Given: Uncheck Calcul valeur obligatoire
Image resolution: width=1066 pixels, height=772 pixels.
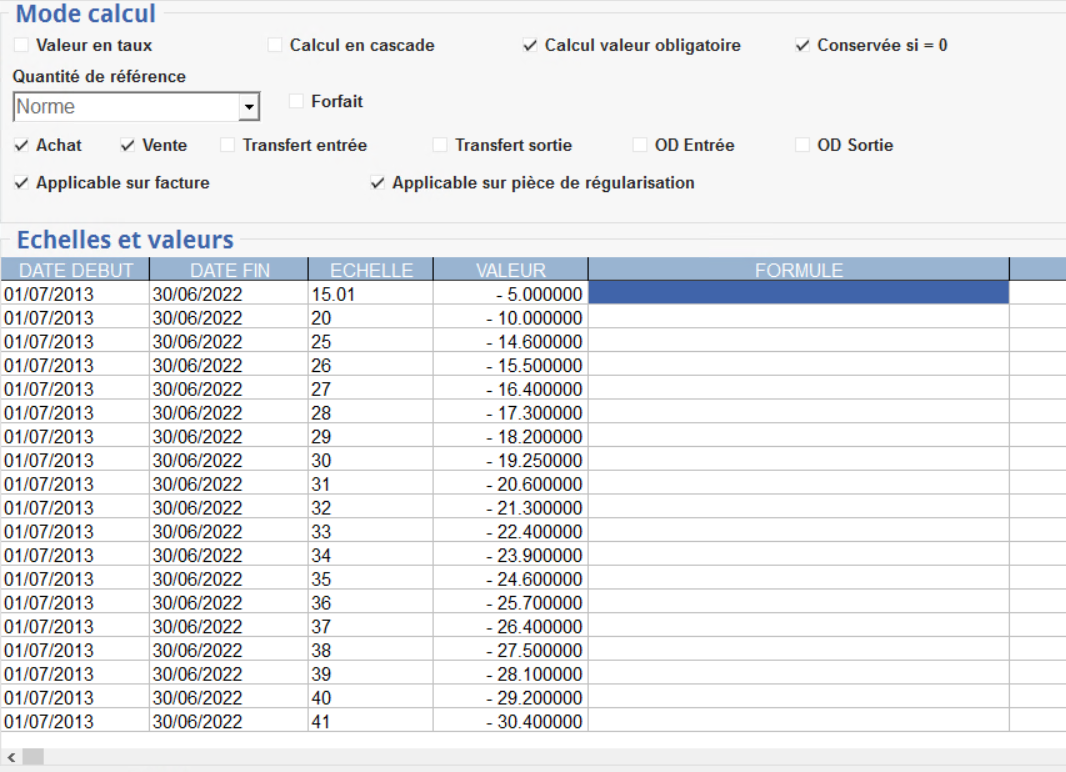Looking at the screenshot, I should point(530,45).
